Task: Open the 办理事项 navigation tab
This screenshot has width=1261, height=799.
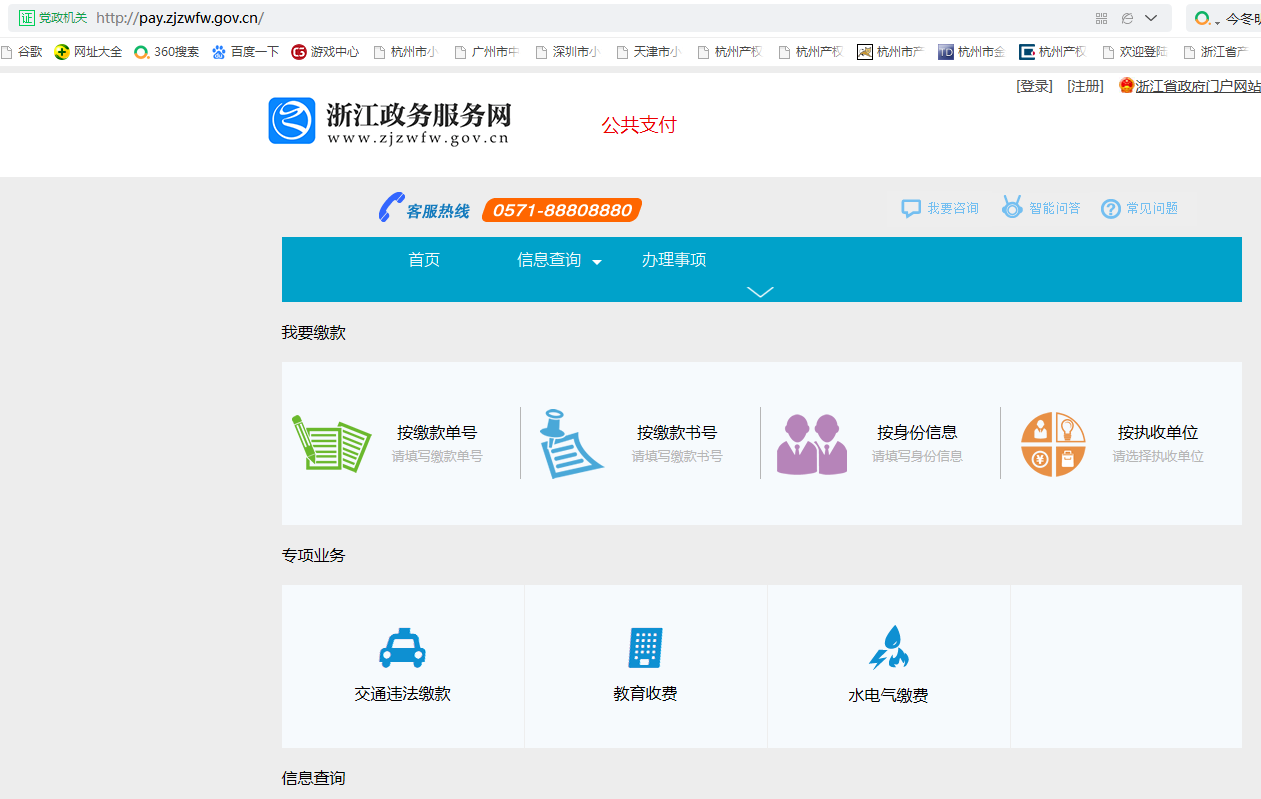Action: (674, 260)
